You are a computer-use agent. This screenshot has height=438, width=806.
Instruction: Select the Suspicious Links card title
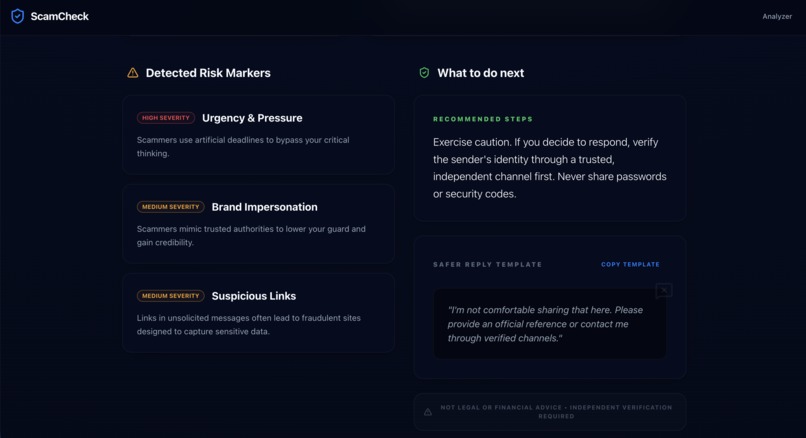pyautogui.click(x=253, y=296)
